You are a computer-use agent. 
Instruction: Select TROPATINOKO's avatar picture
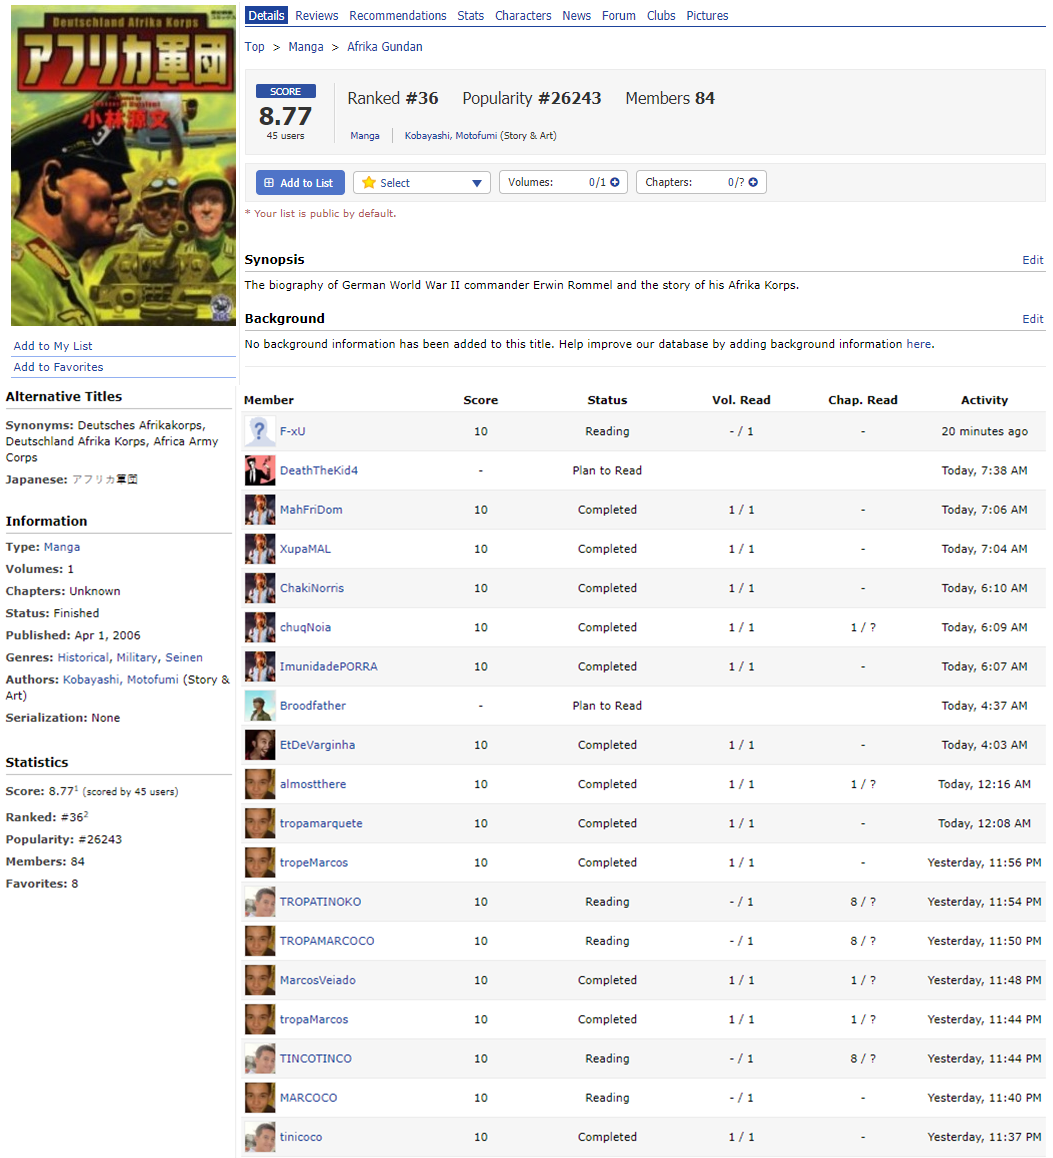click(260, 902)
